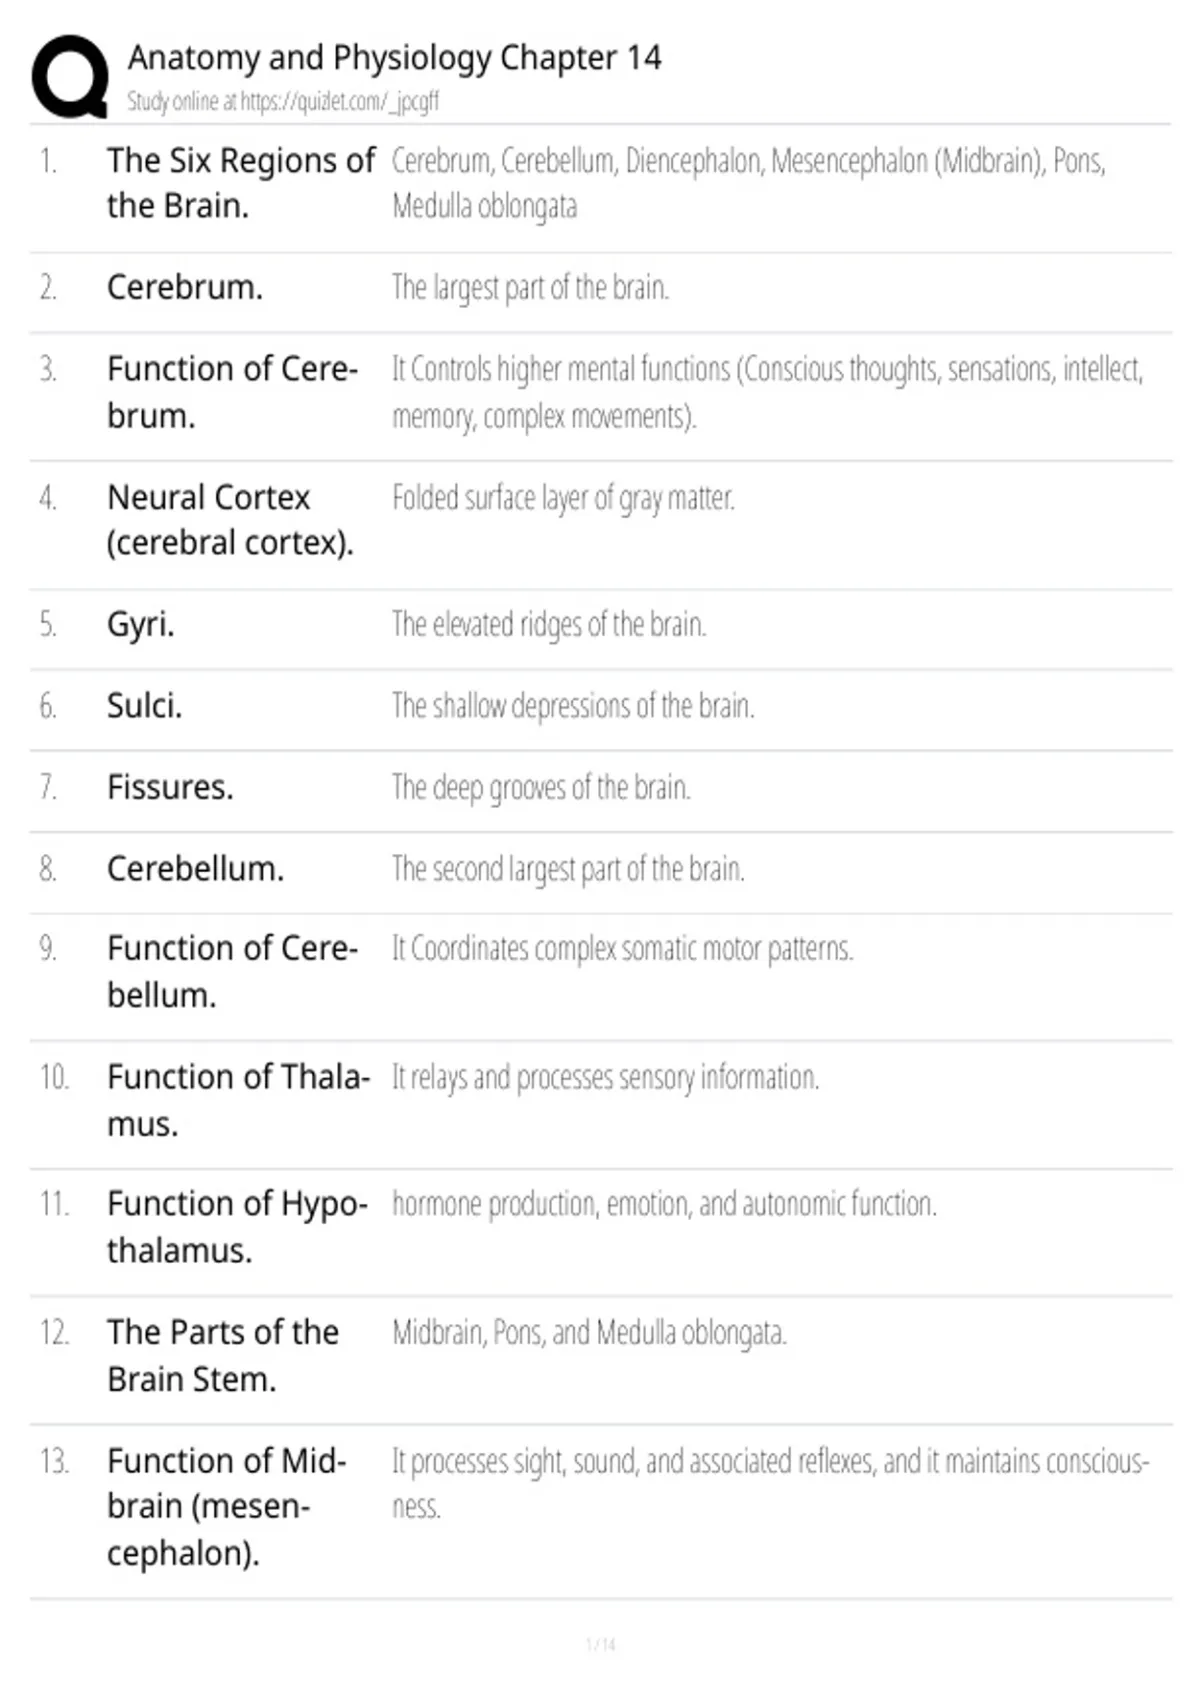Image resolution: width=1200 pixels, height=1700 pixels.
Task: Click 'The Parts of the Brain Stem.' term
Action: point(223,1356)
